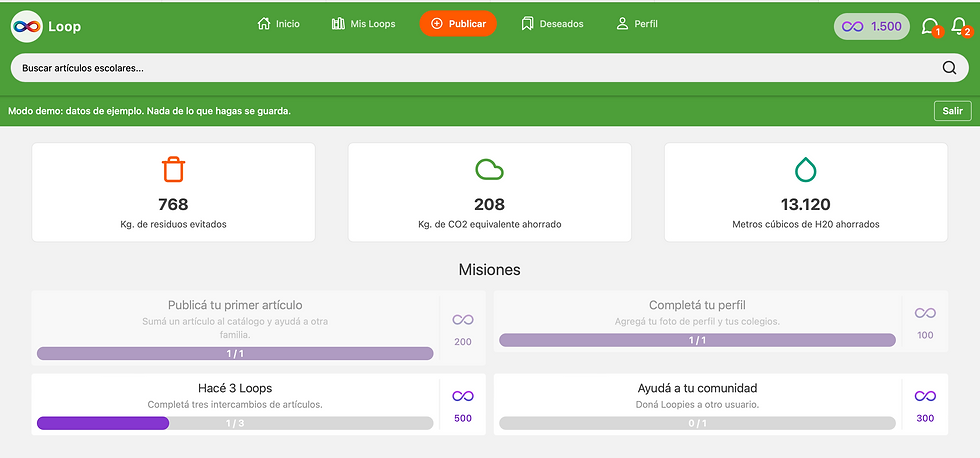Click Doná Loopies a otro usuario description
The image size is (980, 458).
point(698,404)
